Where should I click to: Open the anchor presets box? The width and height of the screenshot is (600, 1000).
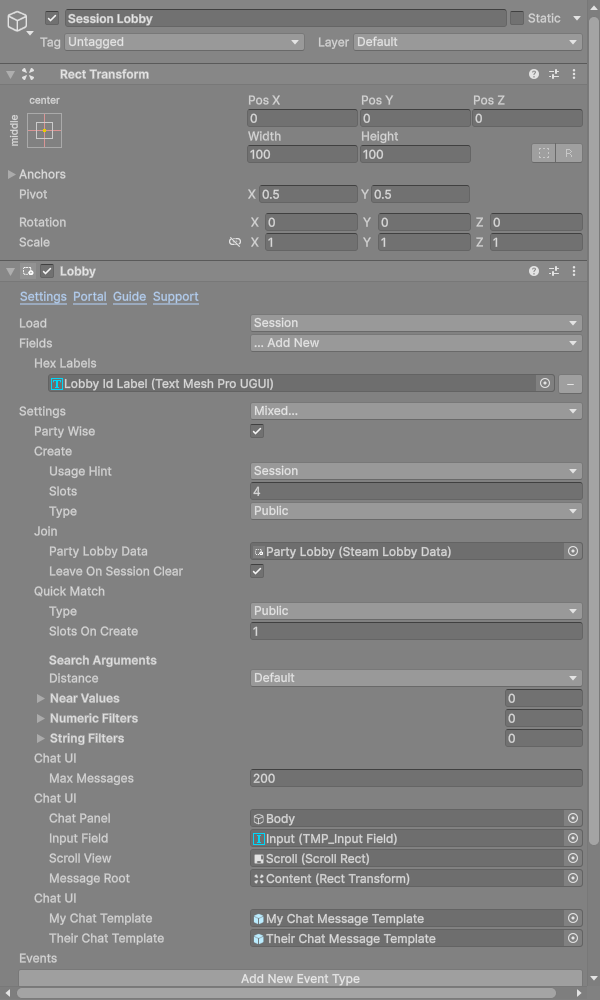click(45, 130)
